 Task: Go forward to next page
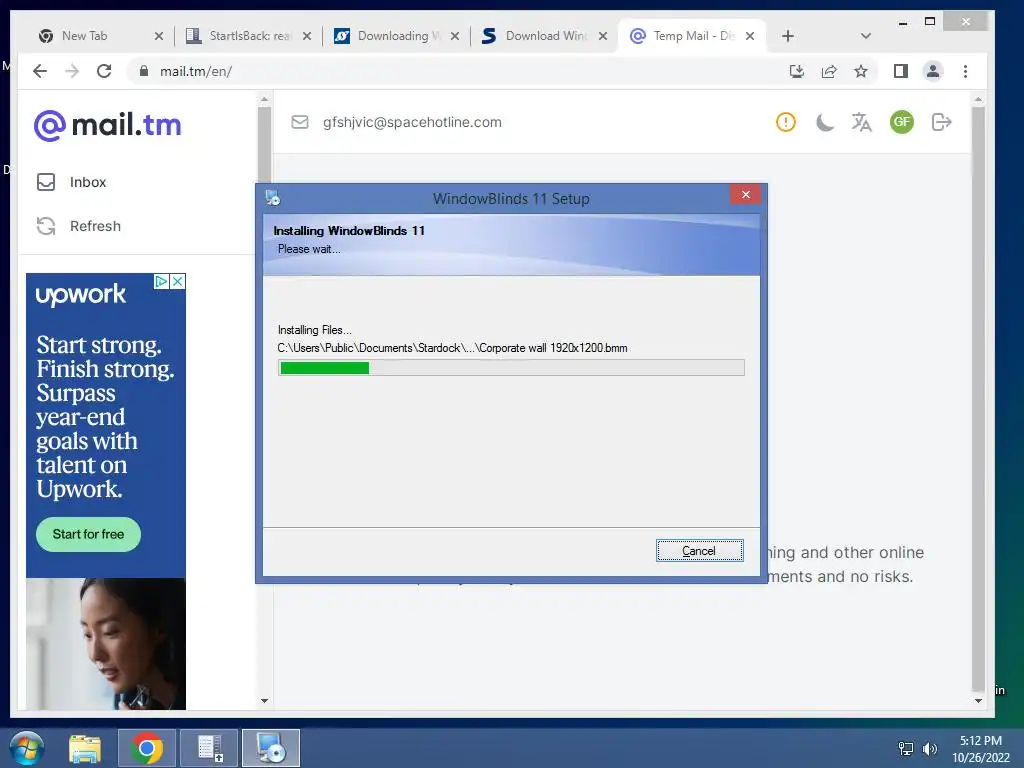tap(72, 71)
